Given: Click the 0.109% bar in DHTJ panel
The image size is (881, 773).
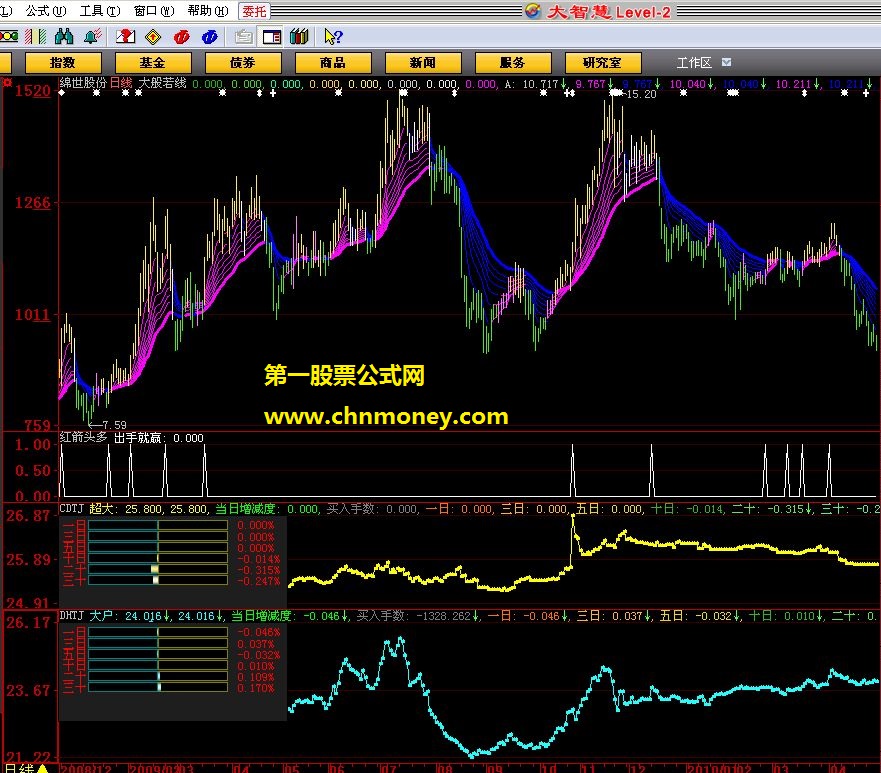Looking at the screenshot, I should [x=158, y=676].
